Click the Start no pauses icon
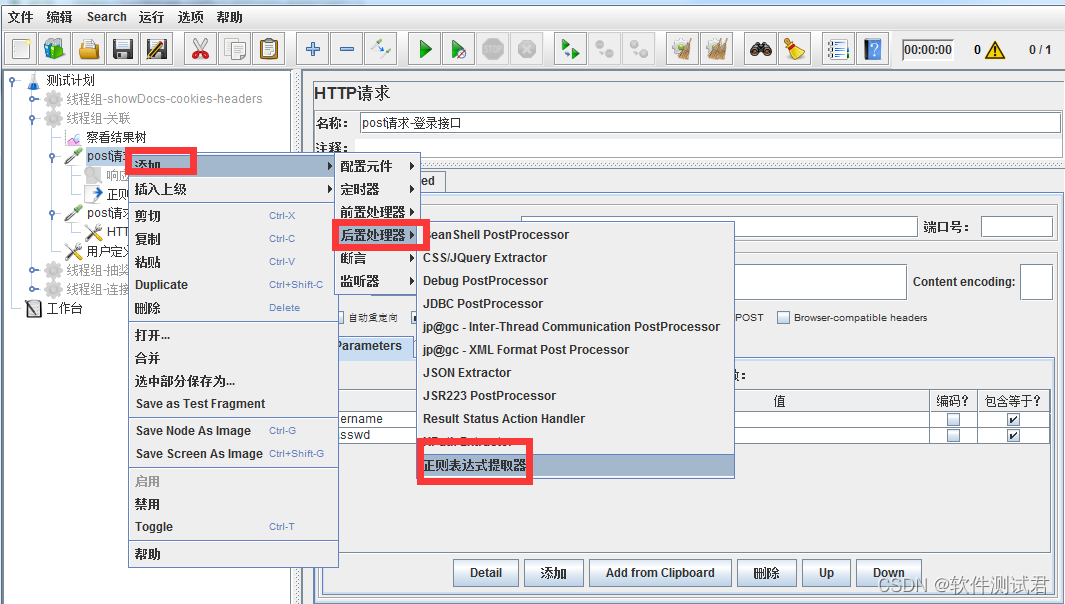Viewport: 1065px width, 604px height. (458, 49)
